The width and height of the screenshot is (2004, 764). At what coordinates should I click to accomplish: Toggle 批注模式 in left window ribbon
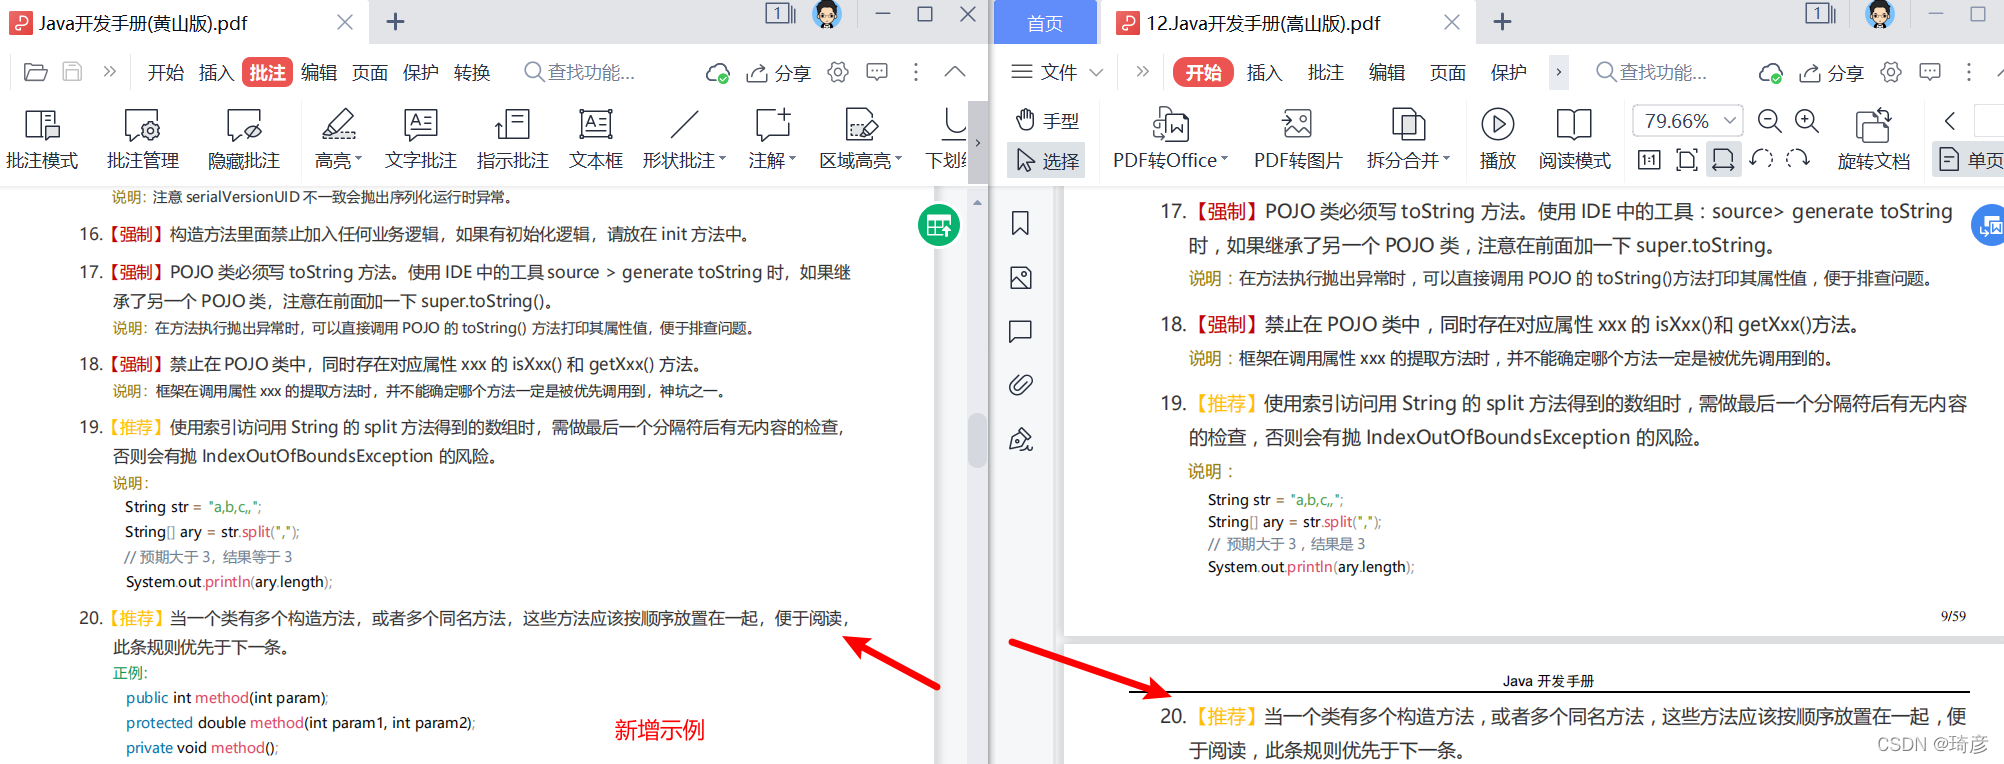point(42,138)
